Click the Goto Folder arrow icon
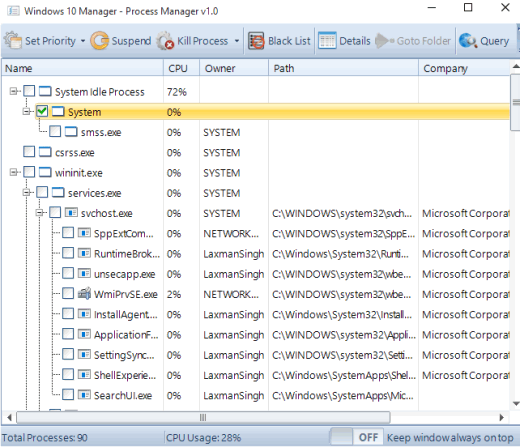Screen dimensions: 520x447 (384, 41)
